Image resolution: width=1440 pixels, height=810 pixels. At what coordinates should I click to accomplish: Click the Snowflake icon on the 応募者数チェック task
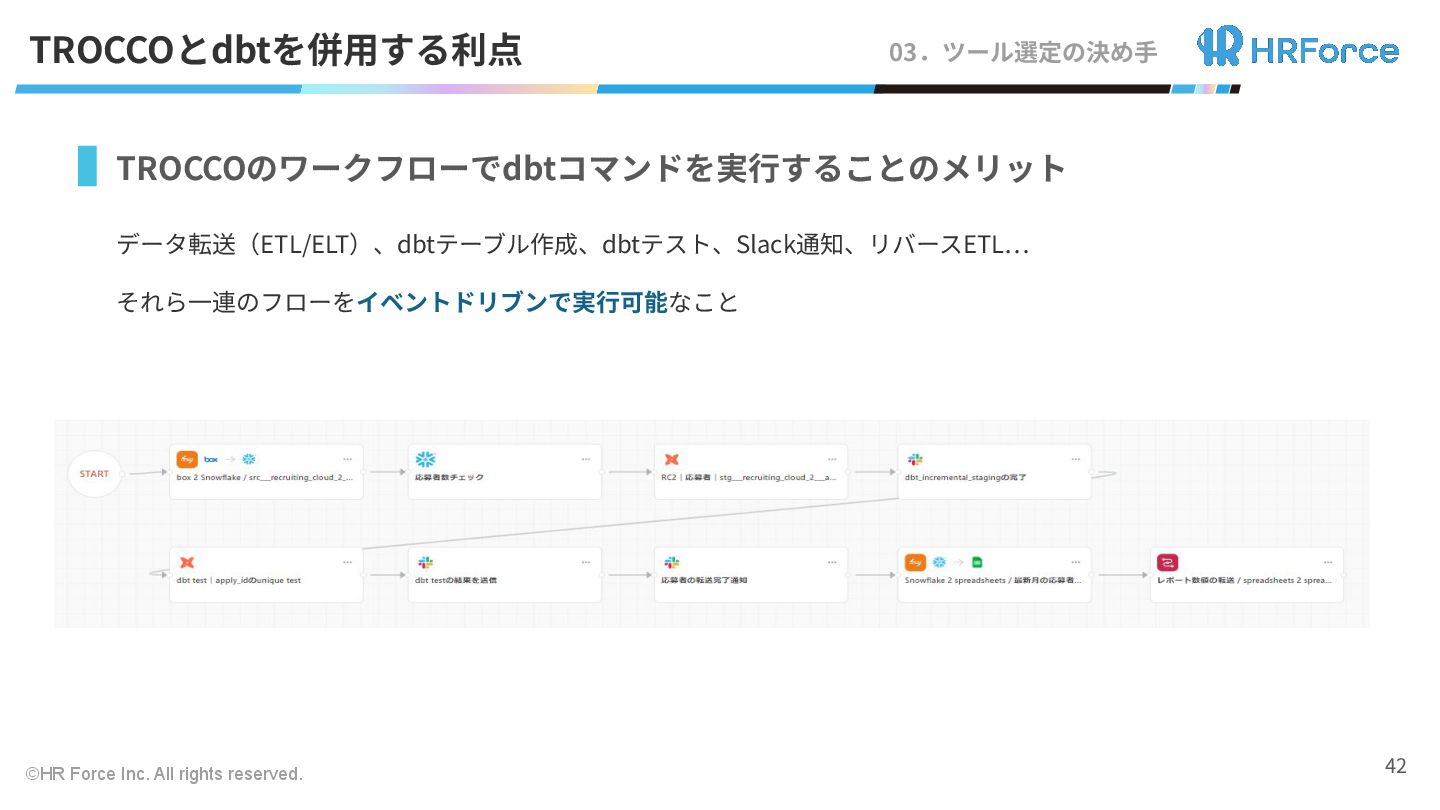coord(426,459)
